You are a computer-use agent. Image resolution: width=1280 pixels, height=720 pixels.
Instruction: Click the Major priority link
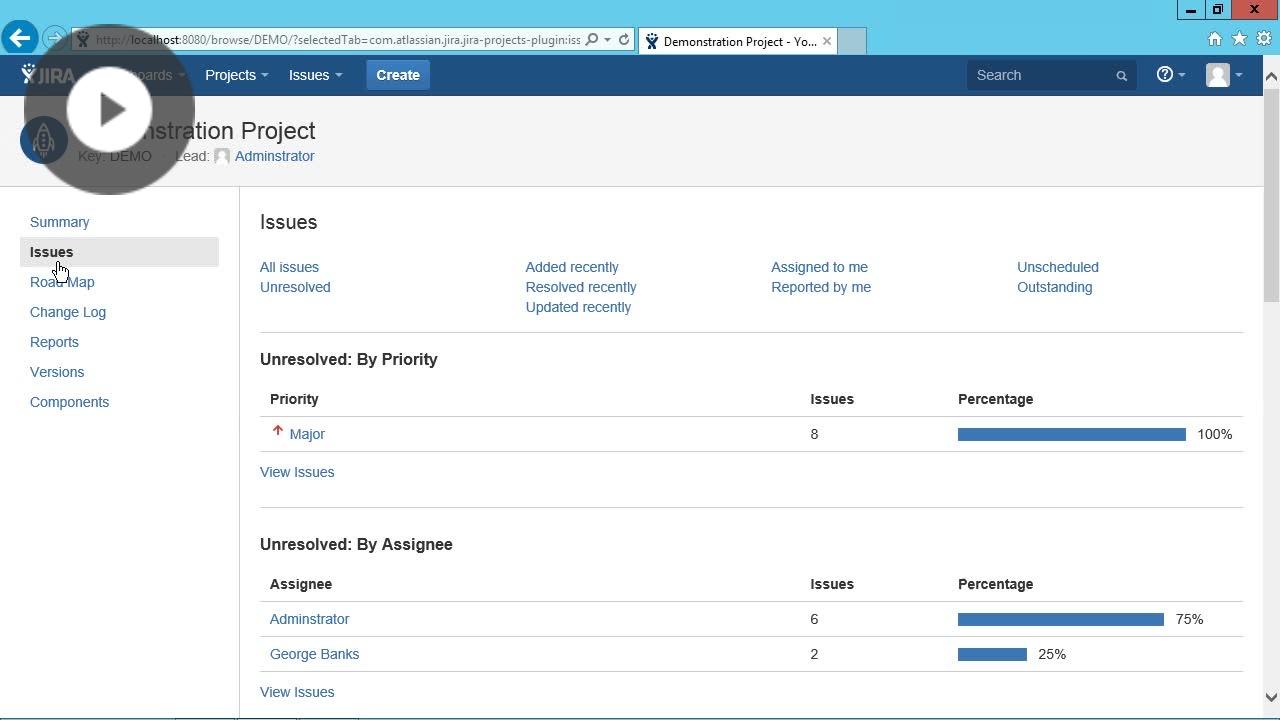pos(307,434)
